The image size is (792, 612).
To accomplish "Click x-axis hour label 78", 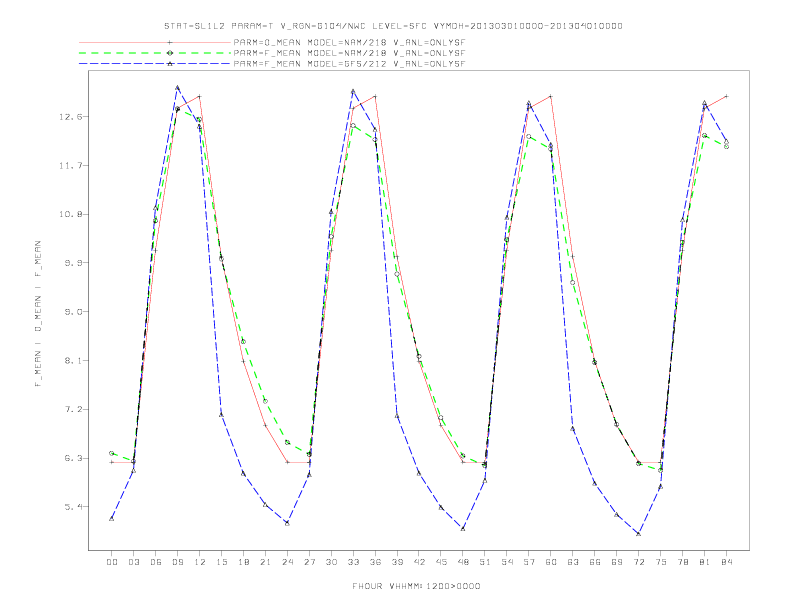I will [683, 562].
